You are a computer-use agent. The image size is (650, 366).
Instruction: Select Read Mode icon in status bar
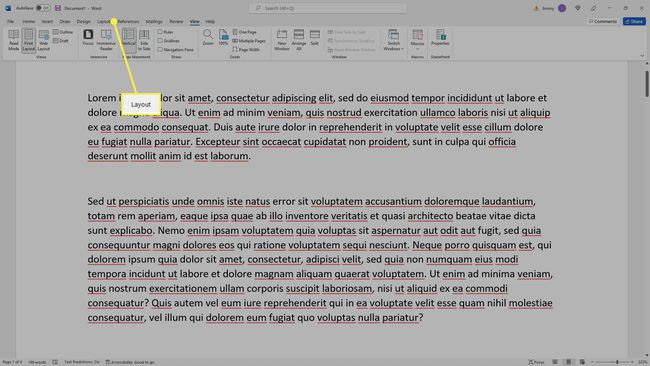coord(555,362)
